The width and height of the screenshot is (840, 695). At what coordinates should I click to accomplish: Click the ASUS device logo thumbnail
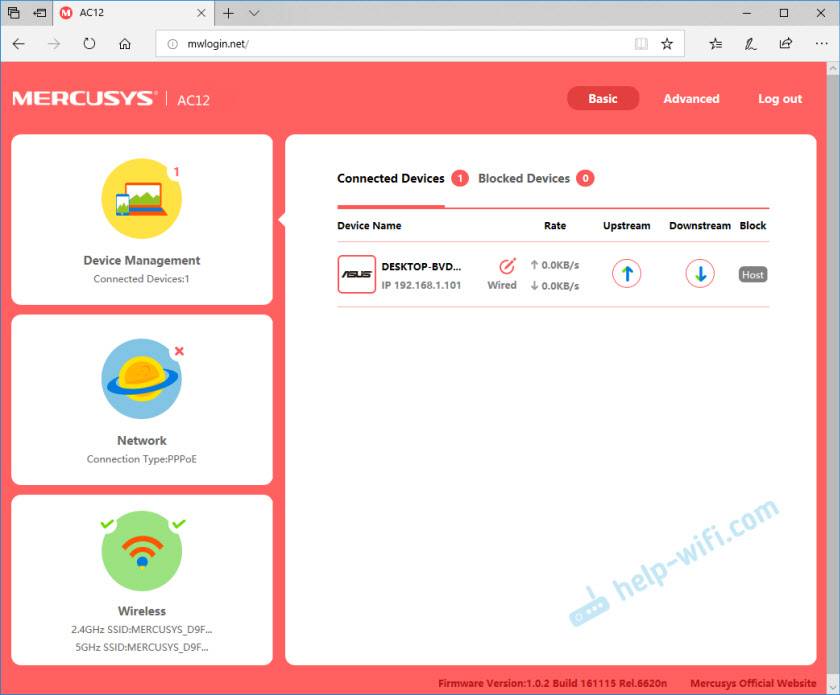(356, 274)
